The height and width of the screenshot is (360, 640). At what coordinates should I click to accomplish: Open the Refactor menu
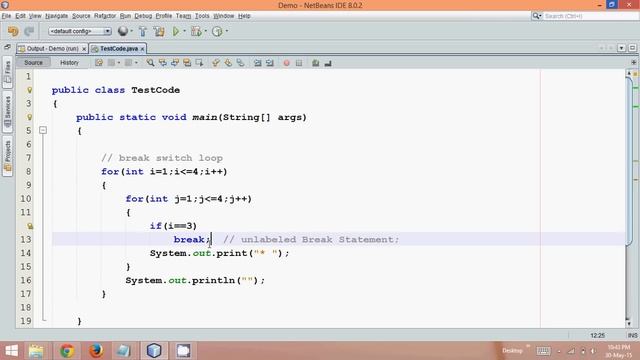105,16
